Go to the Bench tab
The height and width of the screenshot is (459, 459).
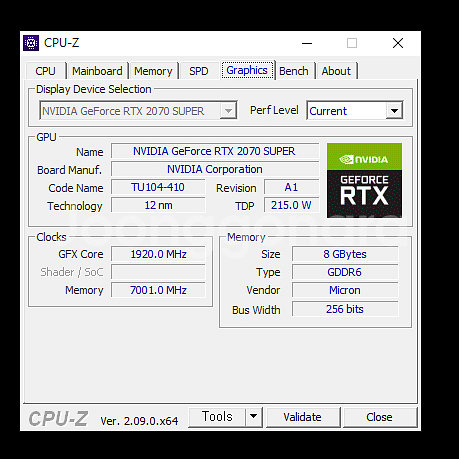click(x=294, y=71)
